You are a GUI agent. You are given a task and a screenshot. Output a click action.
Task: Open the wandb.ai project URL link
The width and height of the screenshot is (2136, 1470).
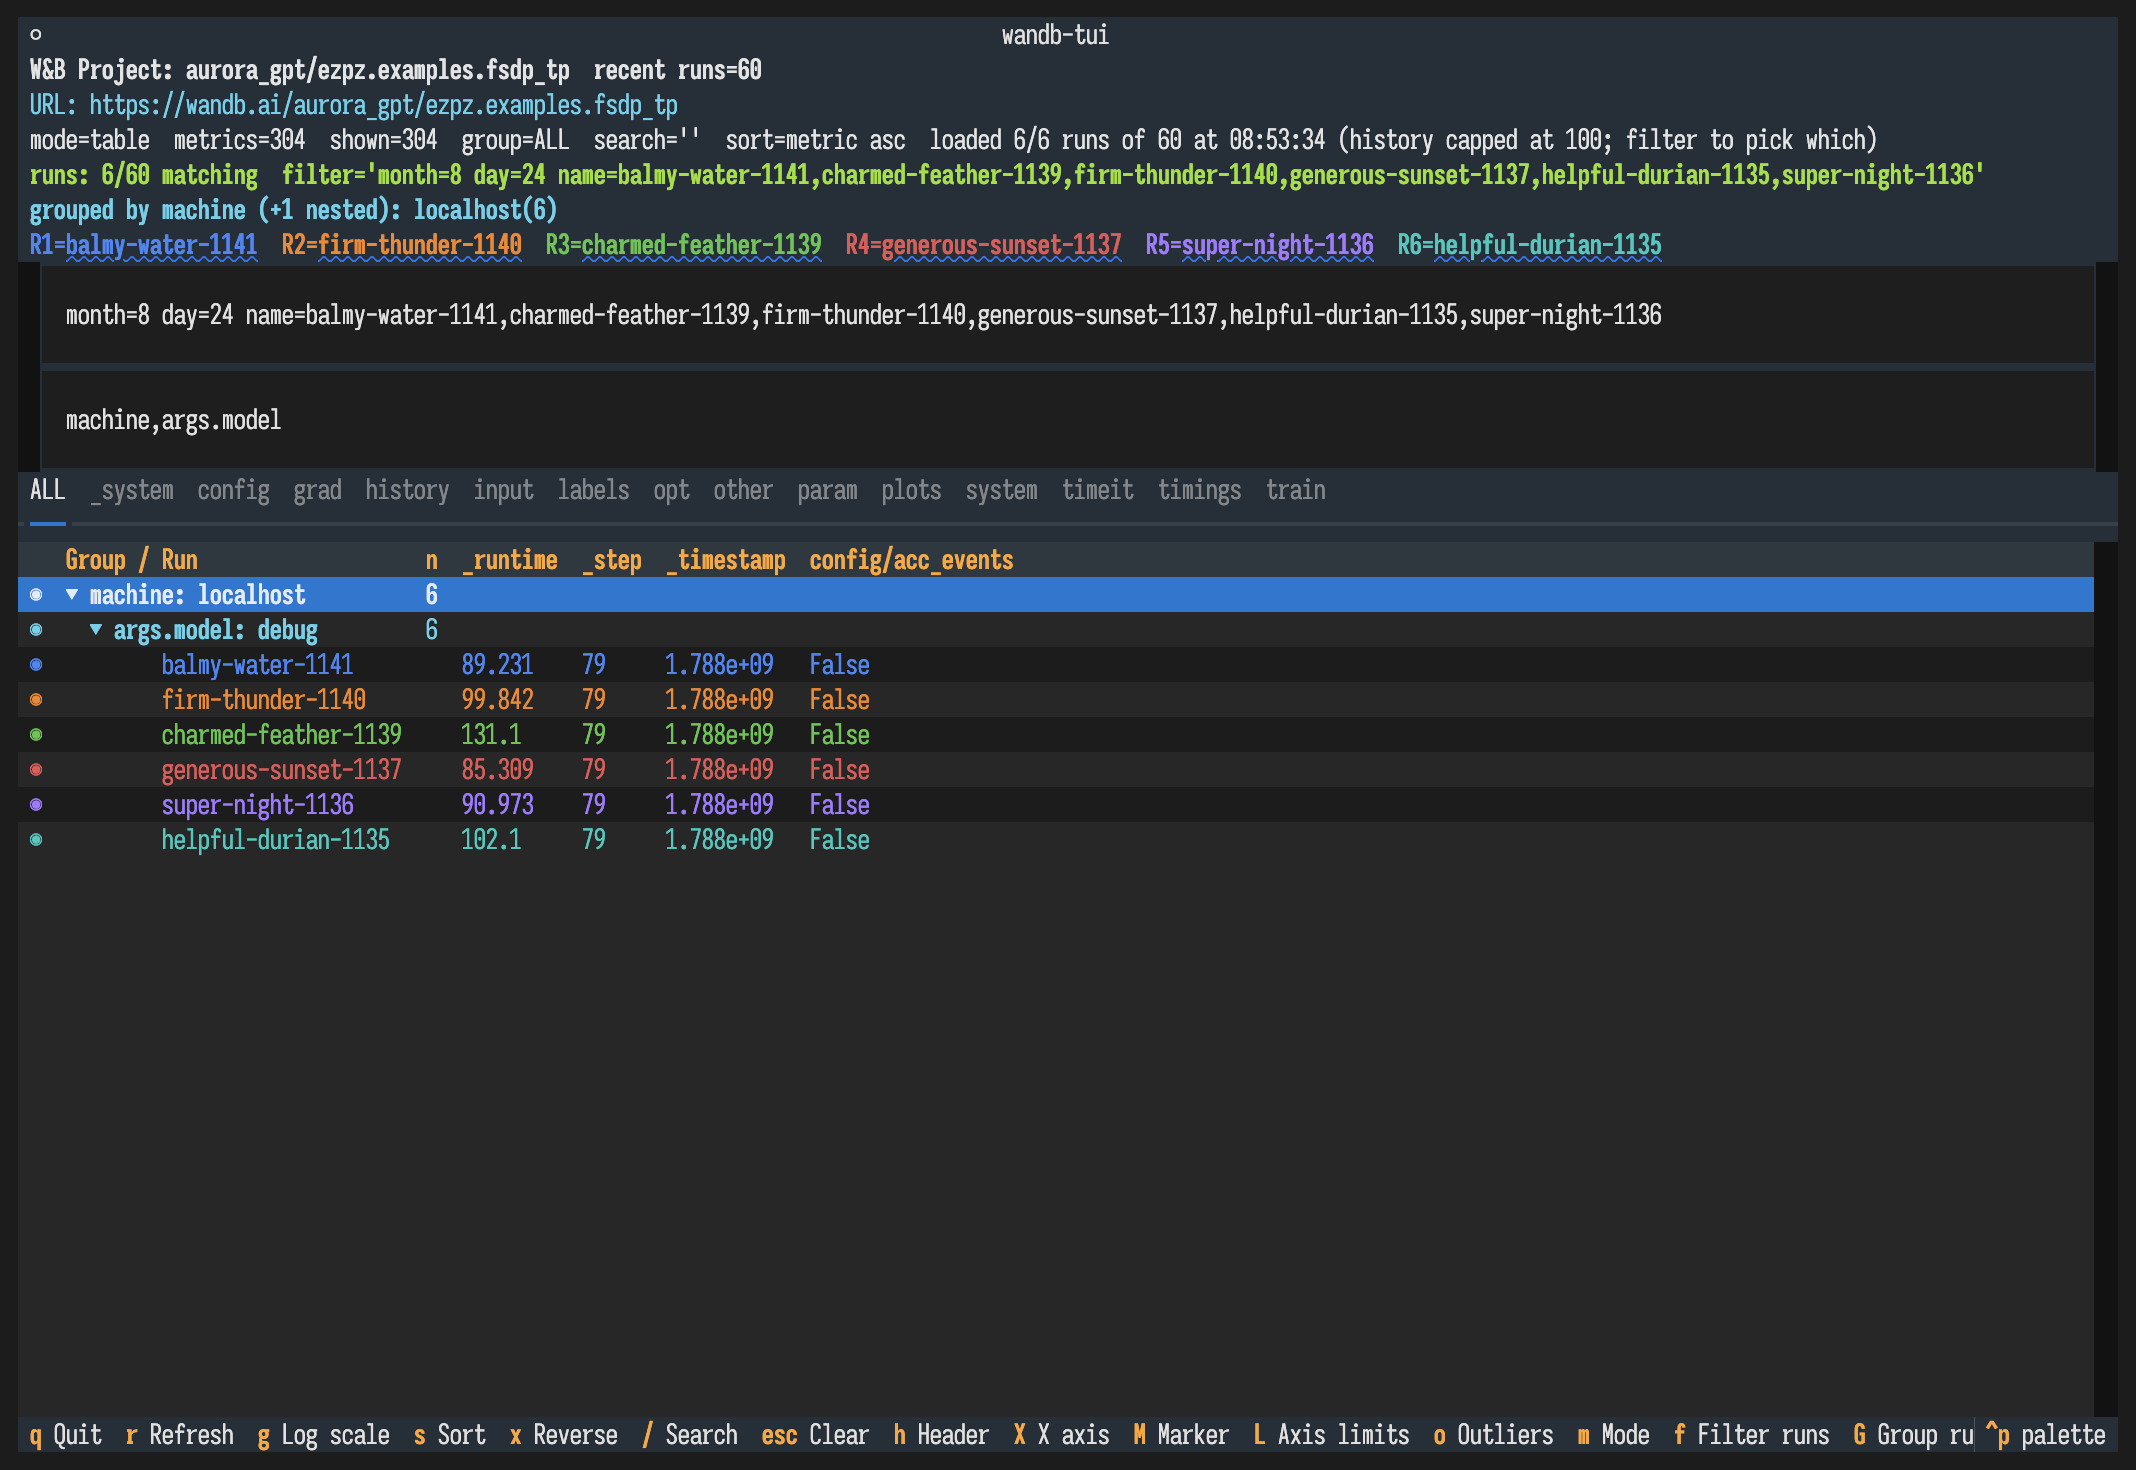point(383,105)
